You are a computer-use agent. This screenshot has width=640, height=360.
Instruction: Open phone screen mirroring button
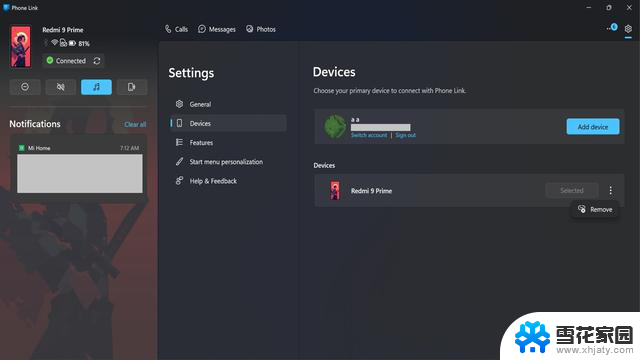click(x=132, y=87)
